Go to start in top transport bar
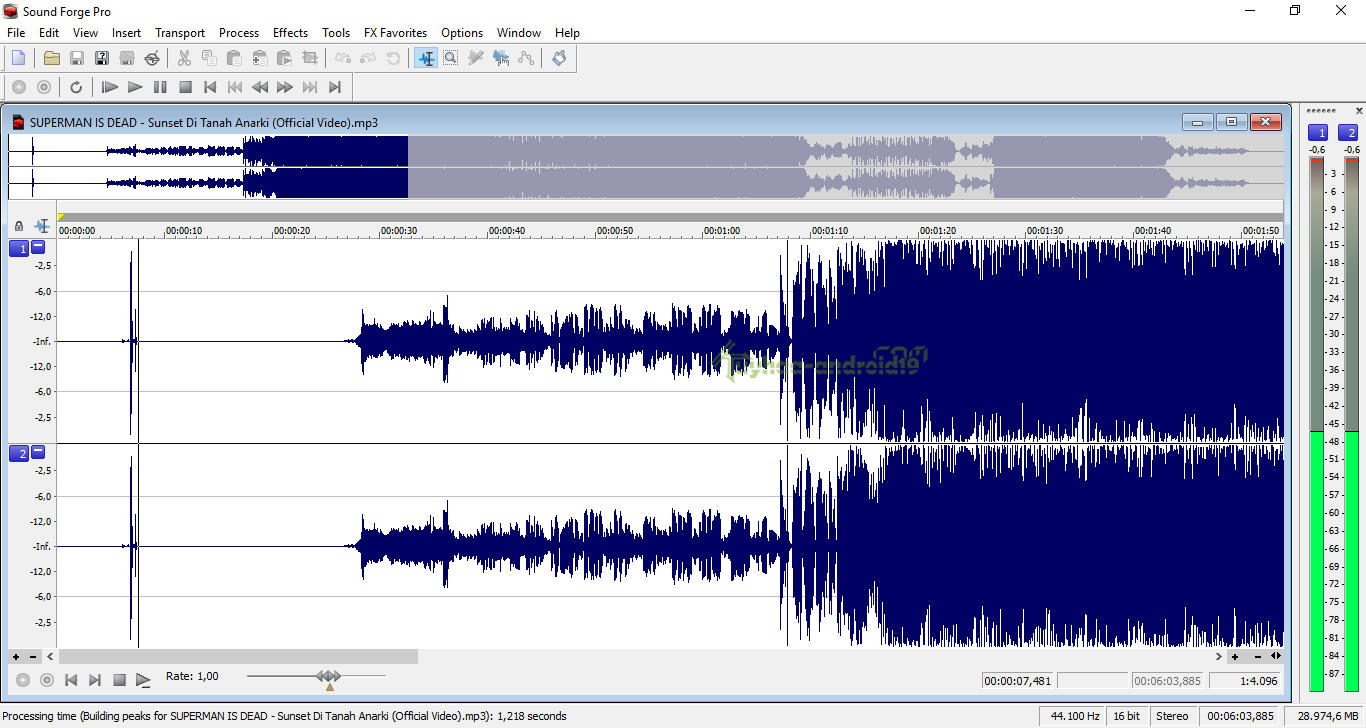1366x728 pixels. coord(210,87)
